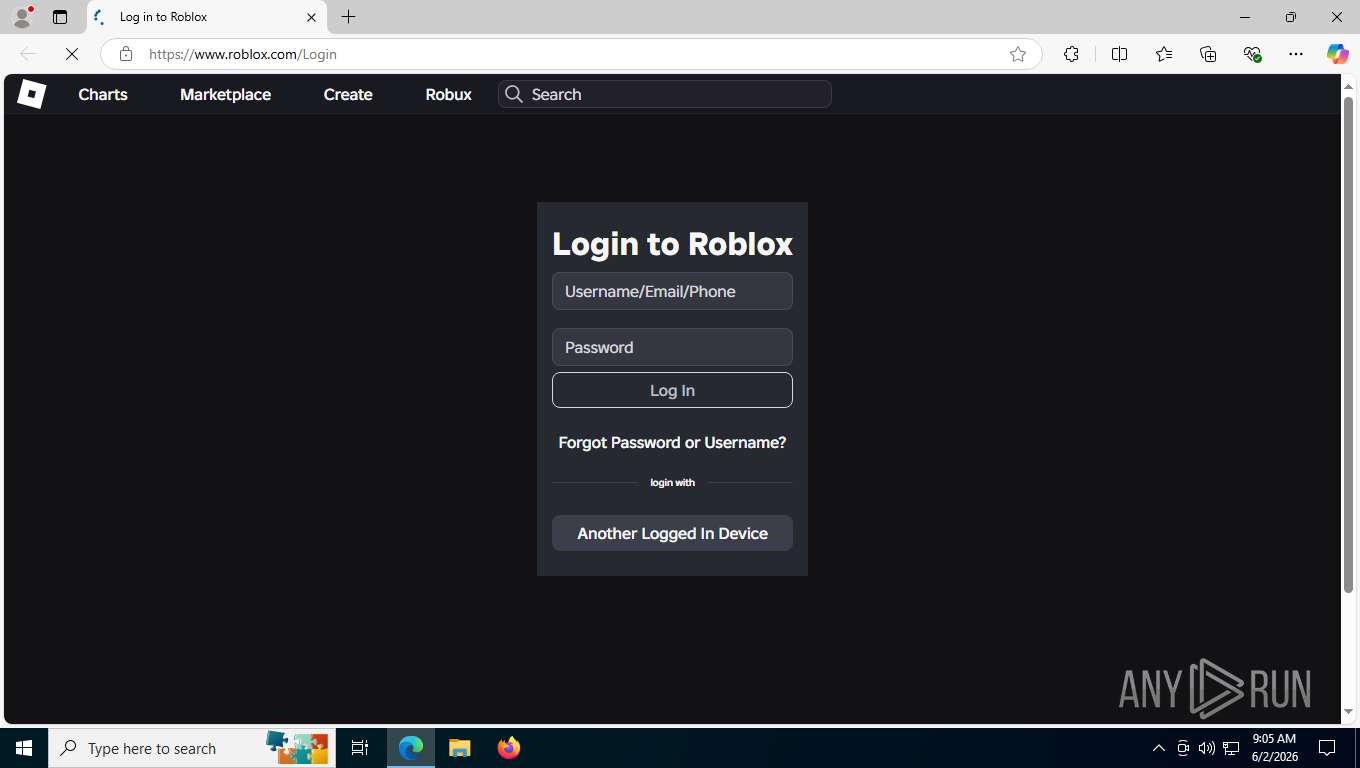This screenshot has height=768, width=1360.
Task: Click the meet now tray icon
Action: tap(1183, 748)
